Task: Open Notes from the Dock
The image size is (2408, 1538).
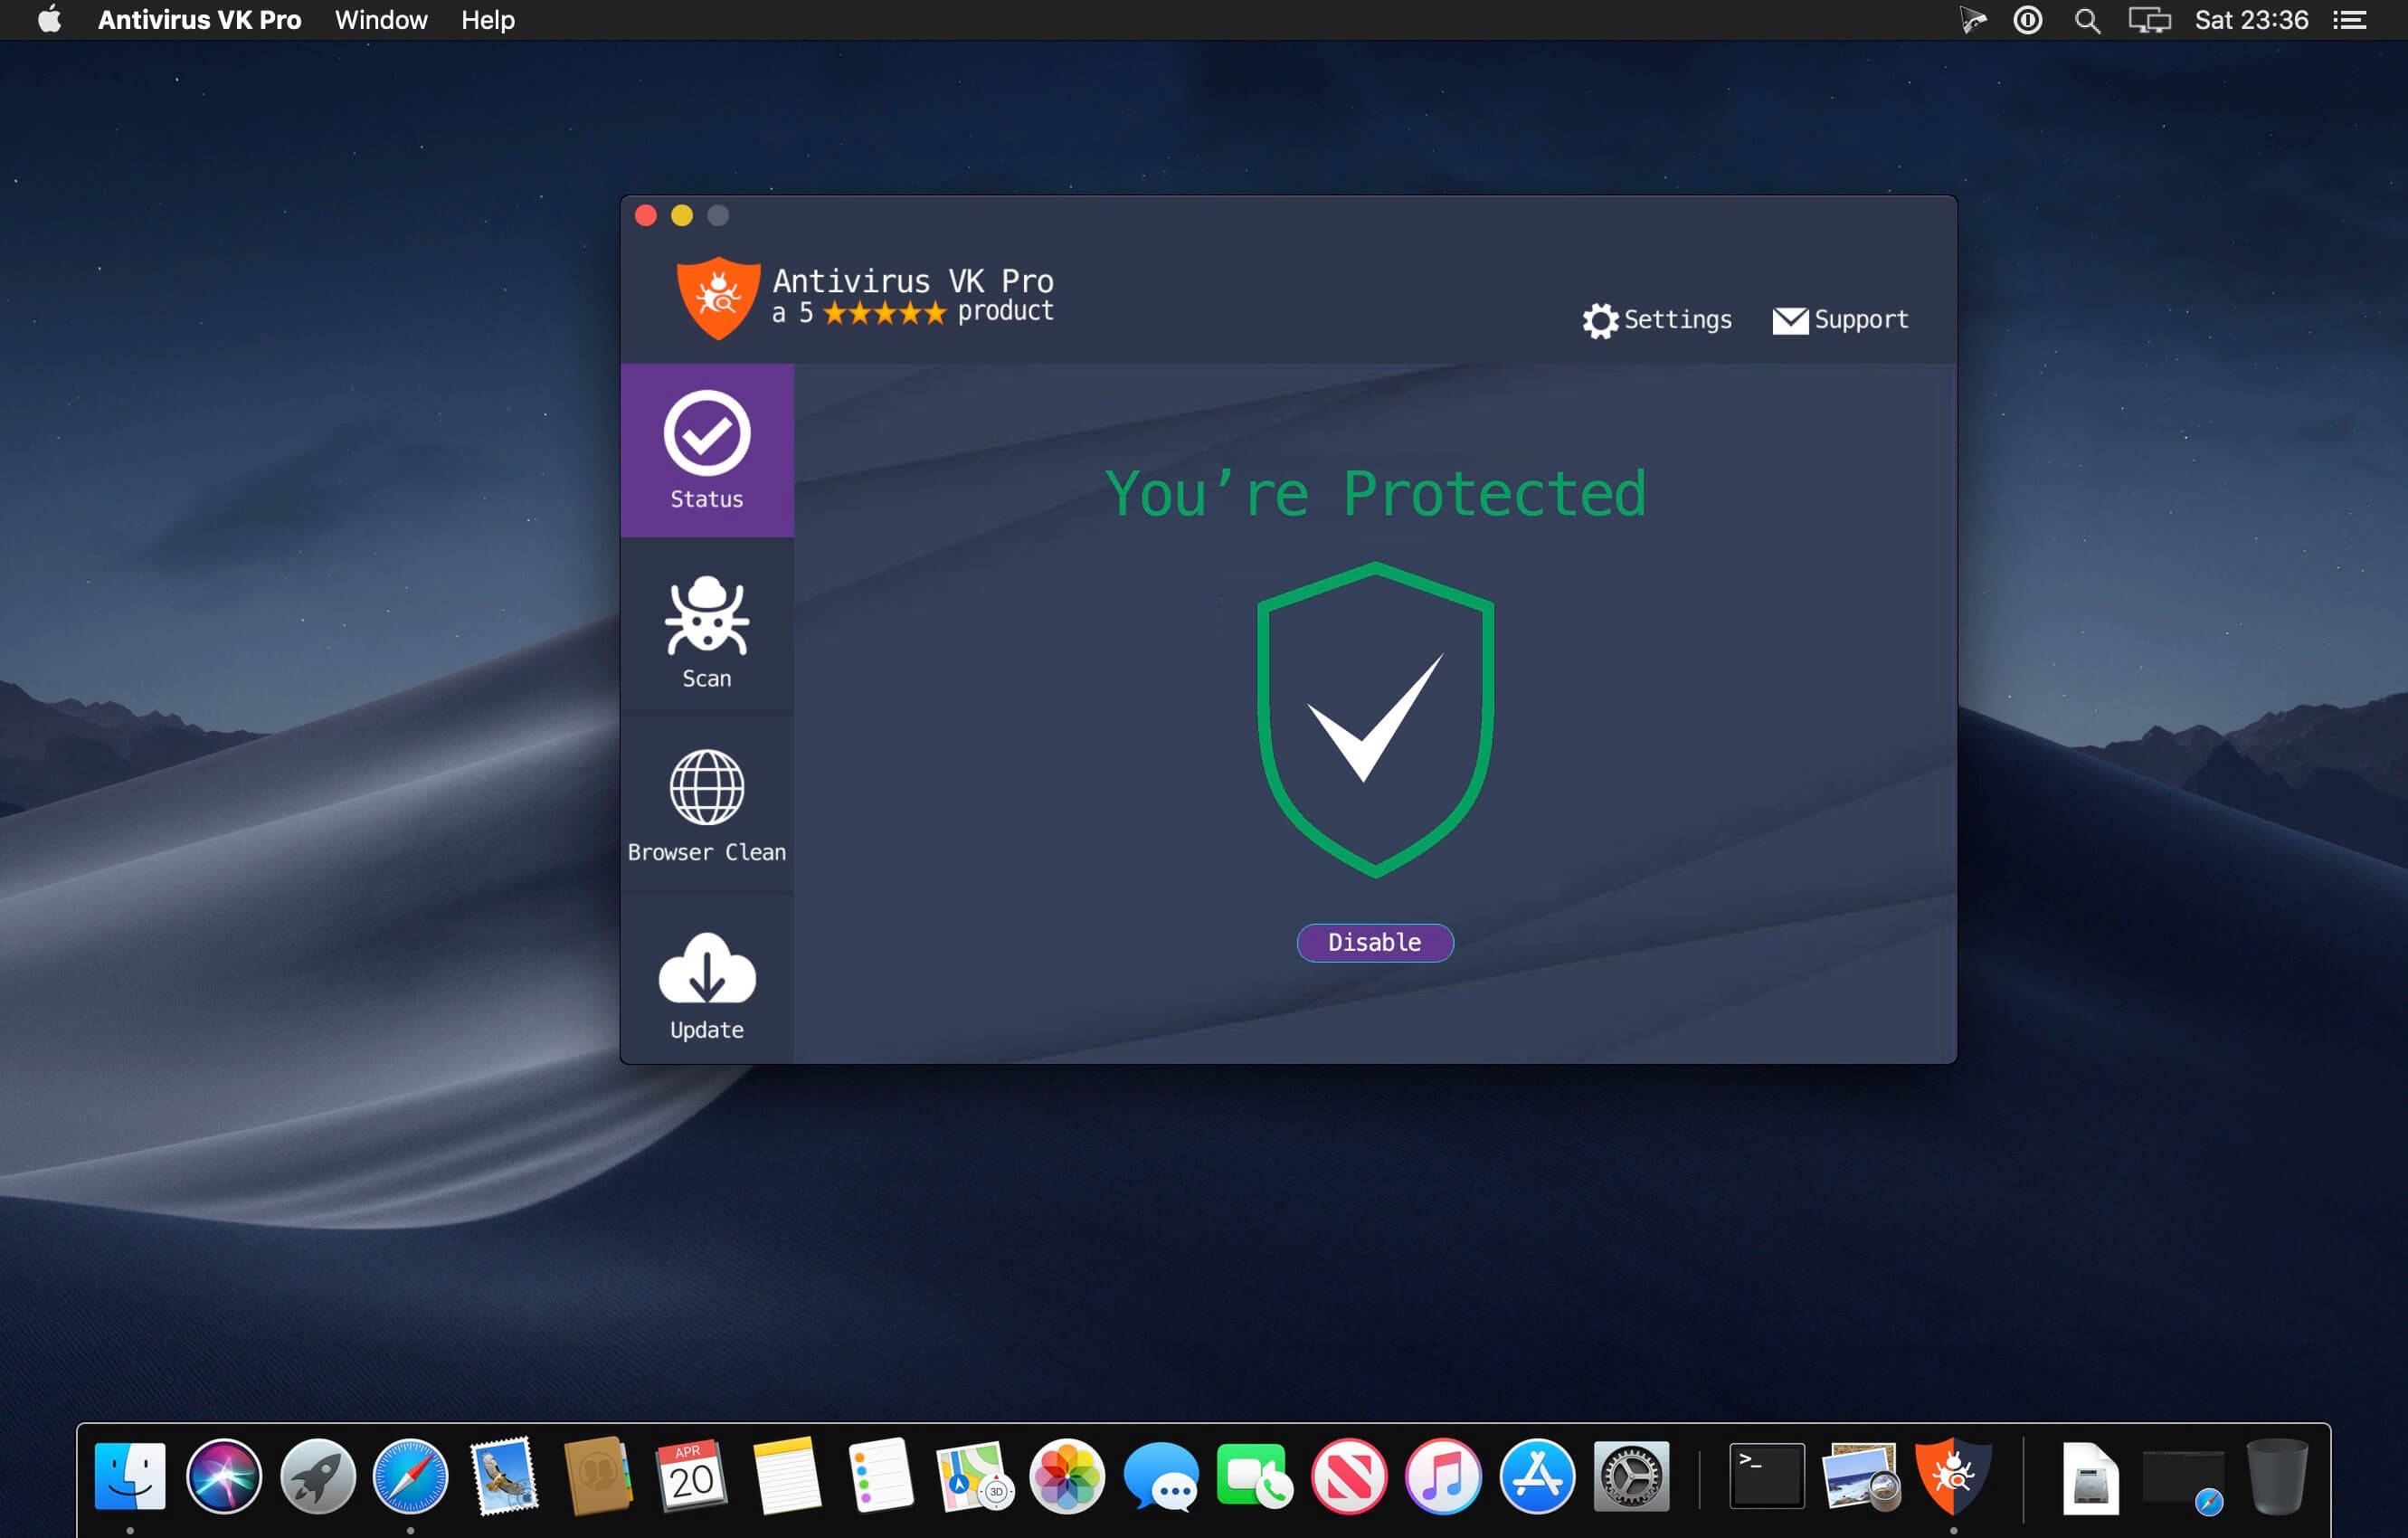Action: tap(786, 1476)
